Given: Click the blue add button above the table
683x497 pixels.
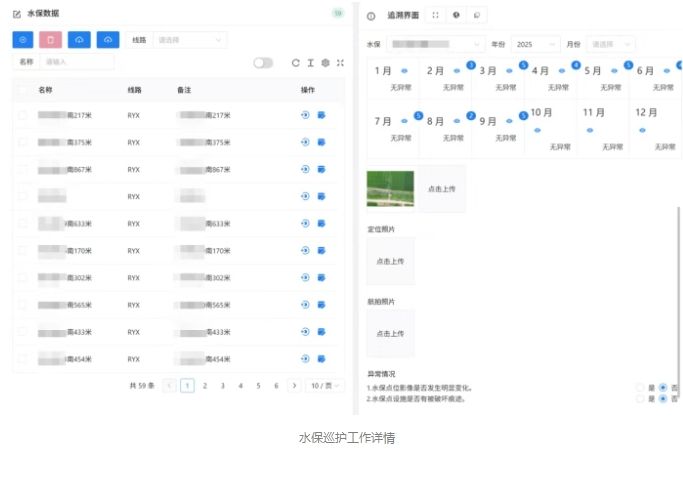Looking at the screenshot, I should pyautogui.click(x=23, y=40).
